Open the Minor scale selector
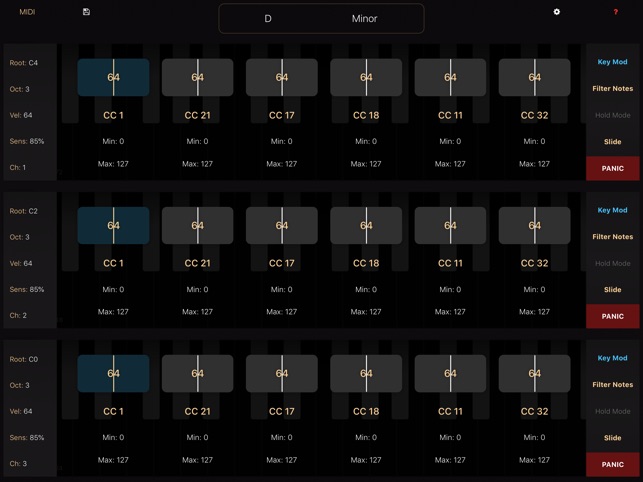Screen dimensions: 643x482 pyautogui.click(x=365, y=19)
